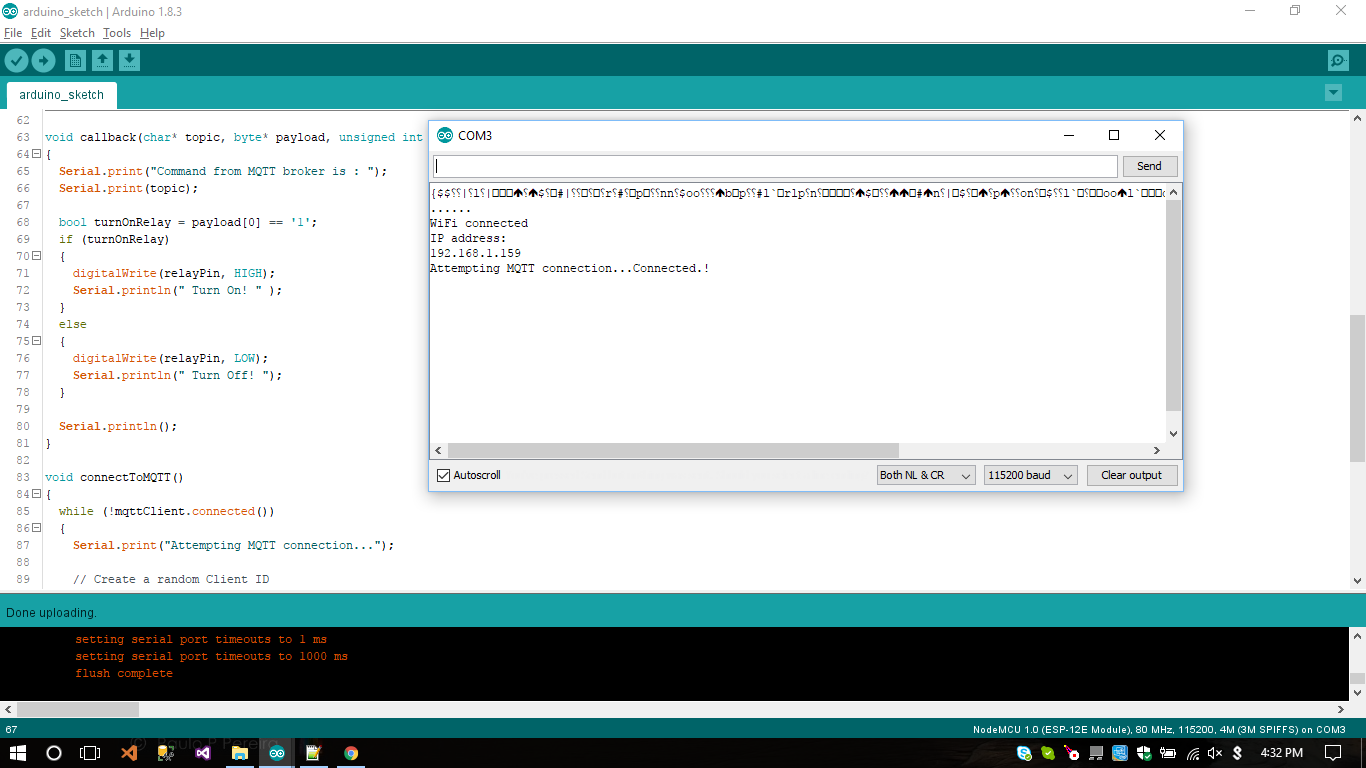This screenshot has height=768, width=1366.
Task: Click the Verify (checkmark) button
Action: [15, 60]
